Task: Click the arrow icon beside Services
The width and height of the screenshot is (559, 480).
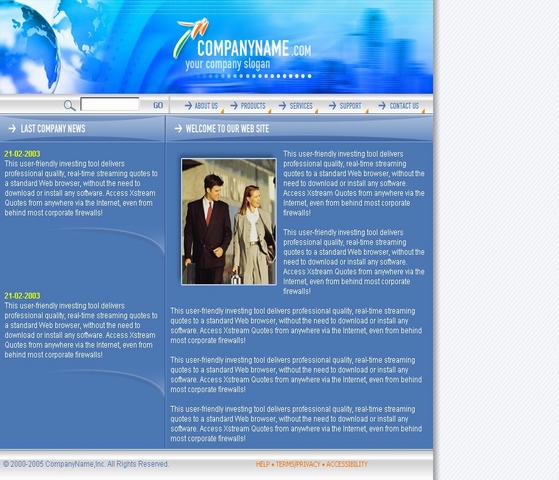Action: point(282,106)
